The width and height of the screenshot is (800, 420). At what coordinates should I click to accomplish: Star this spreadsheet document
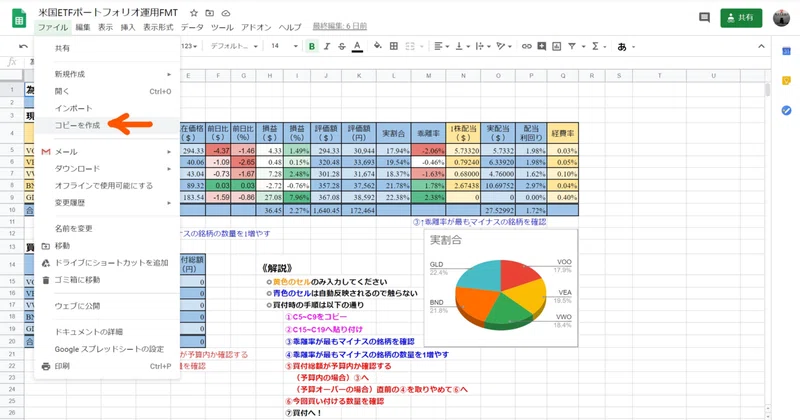[x=194, y=13]
